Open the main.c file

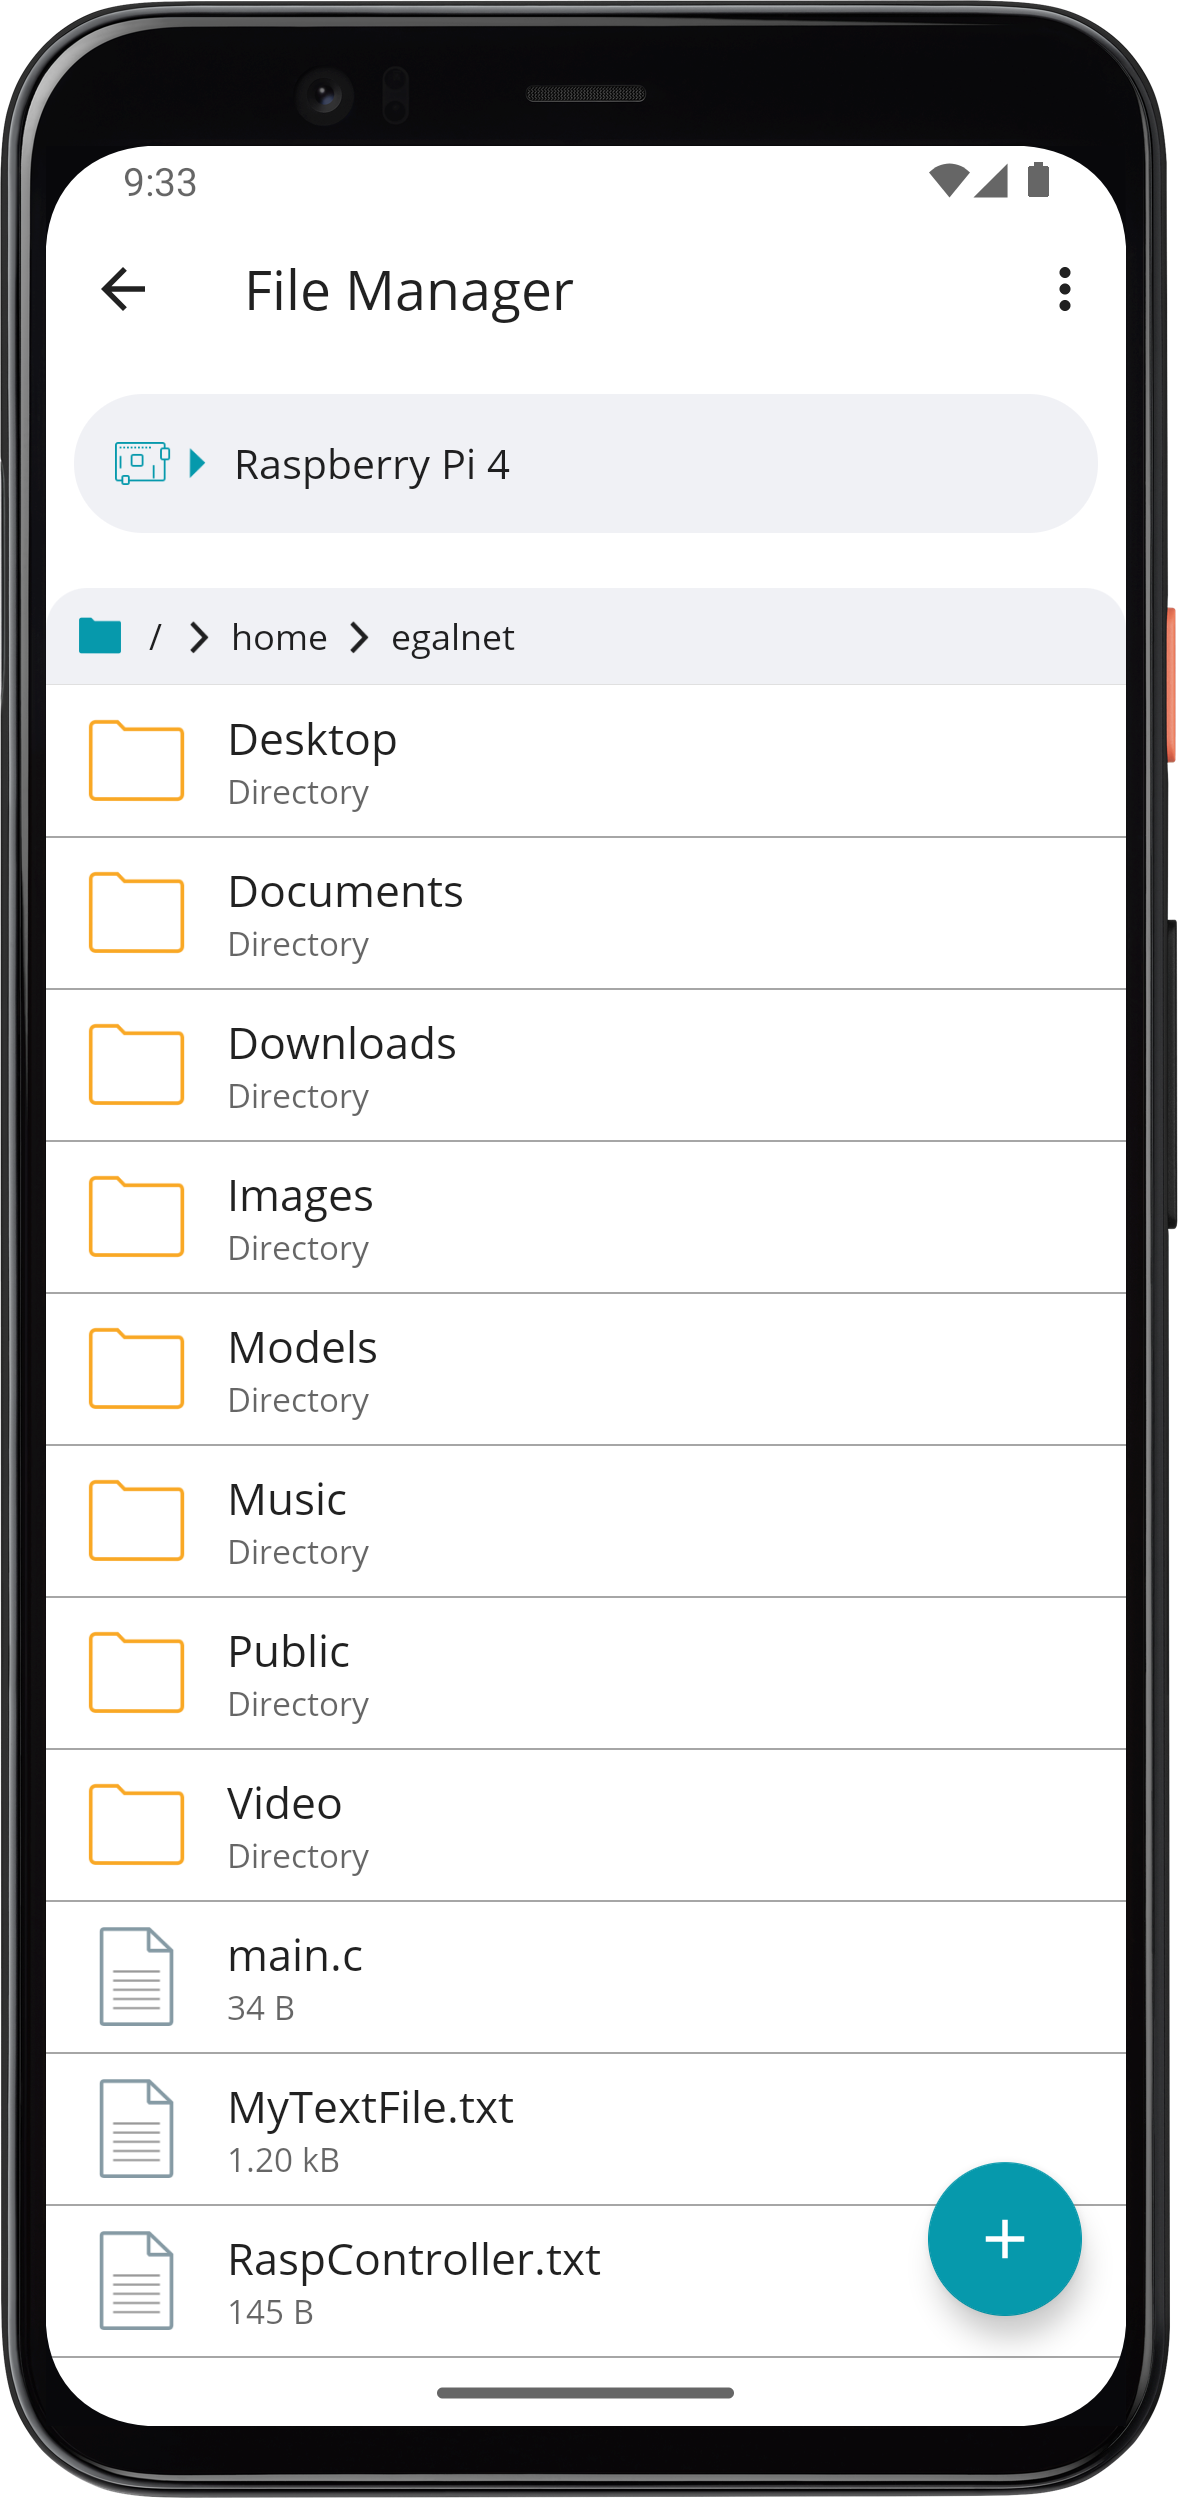point(586,1977)
